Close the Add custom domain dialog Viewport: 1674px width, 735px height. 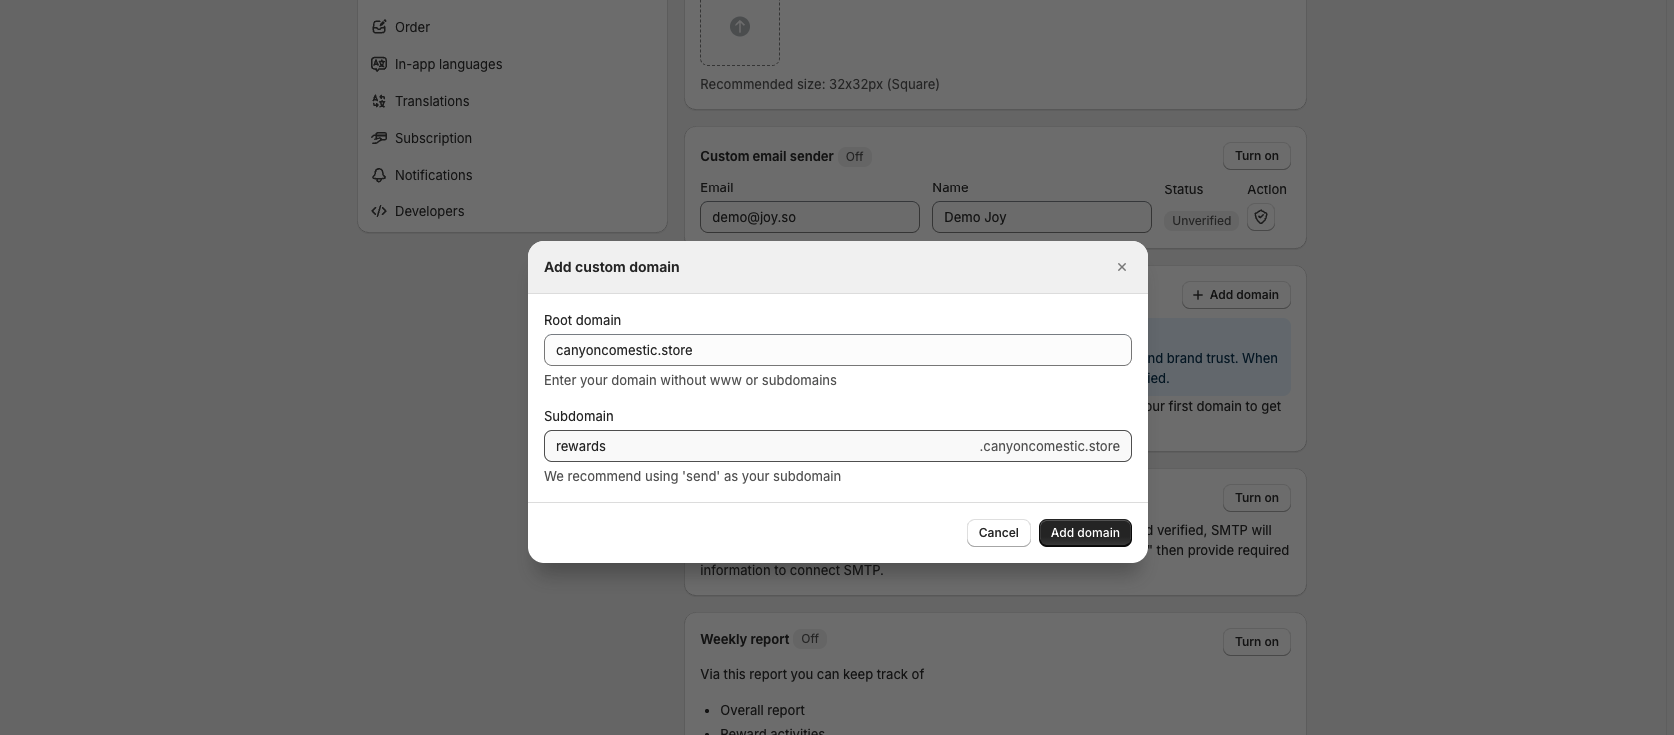[1121, 267]
